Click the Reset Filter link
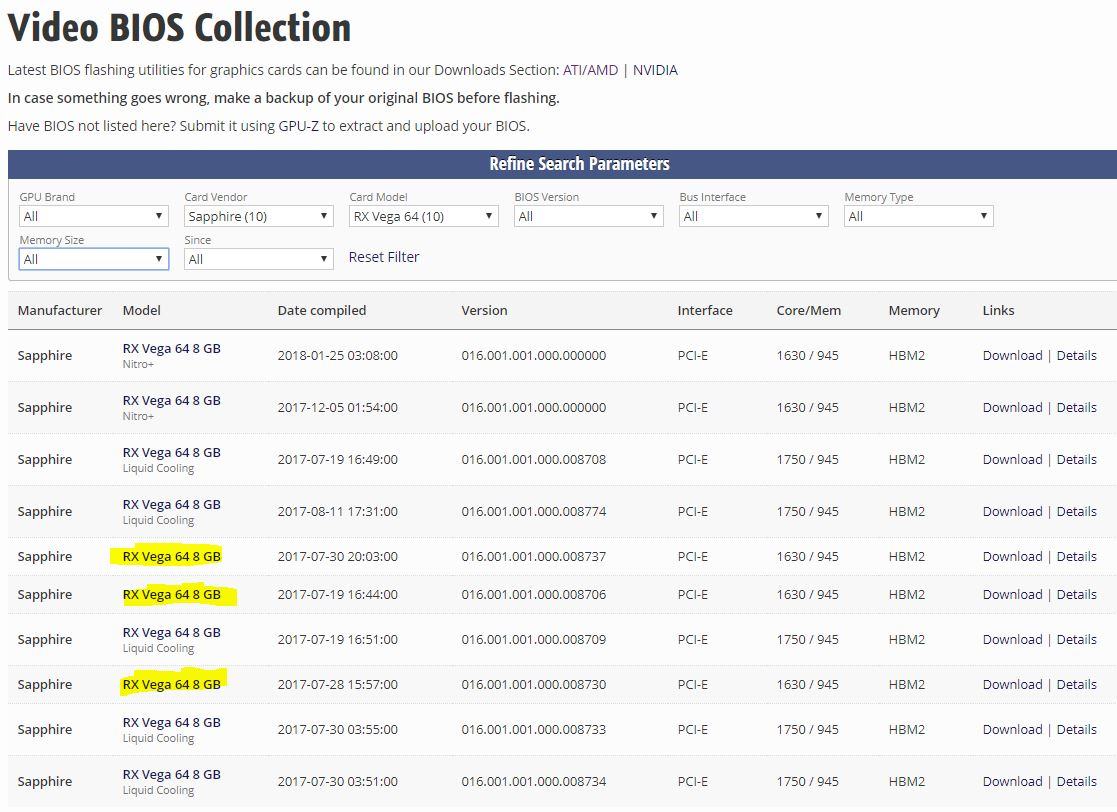 coord(384,257)
